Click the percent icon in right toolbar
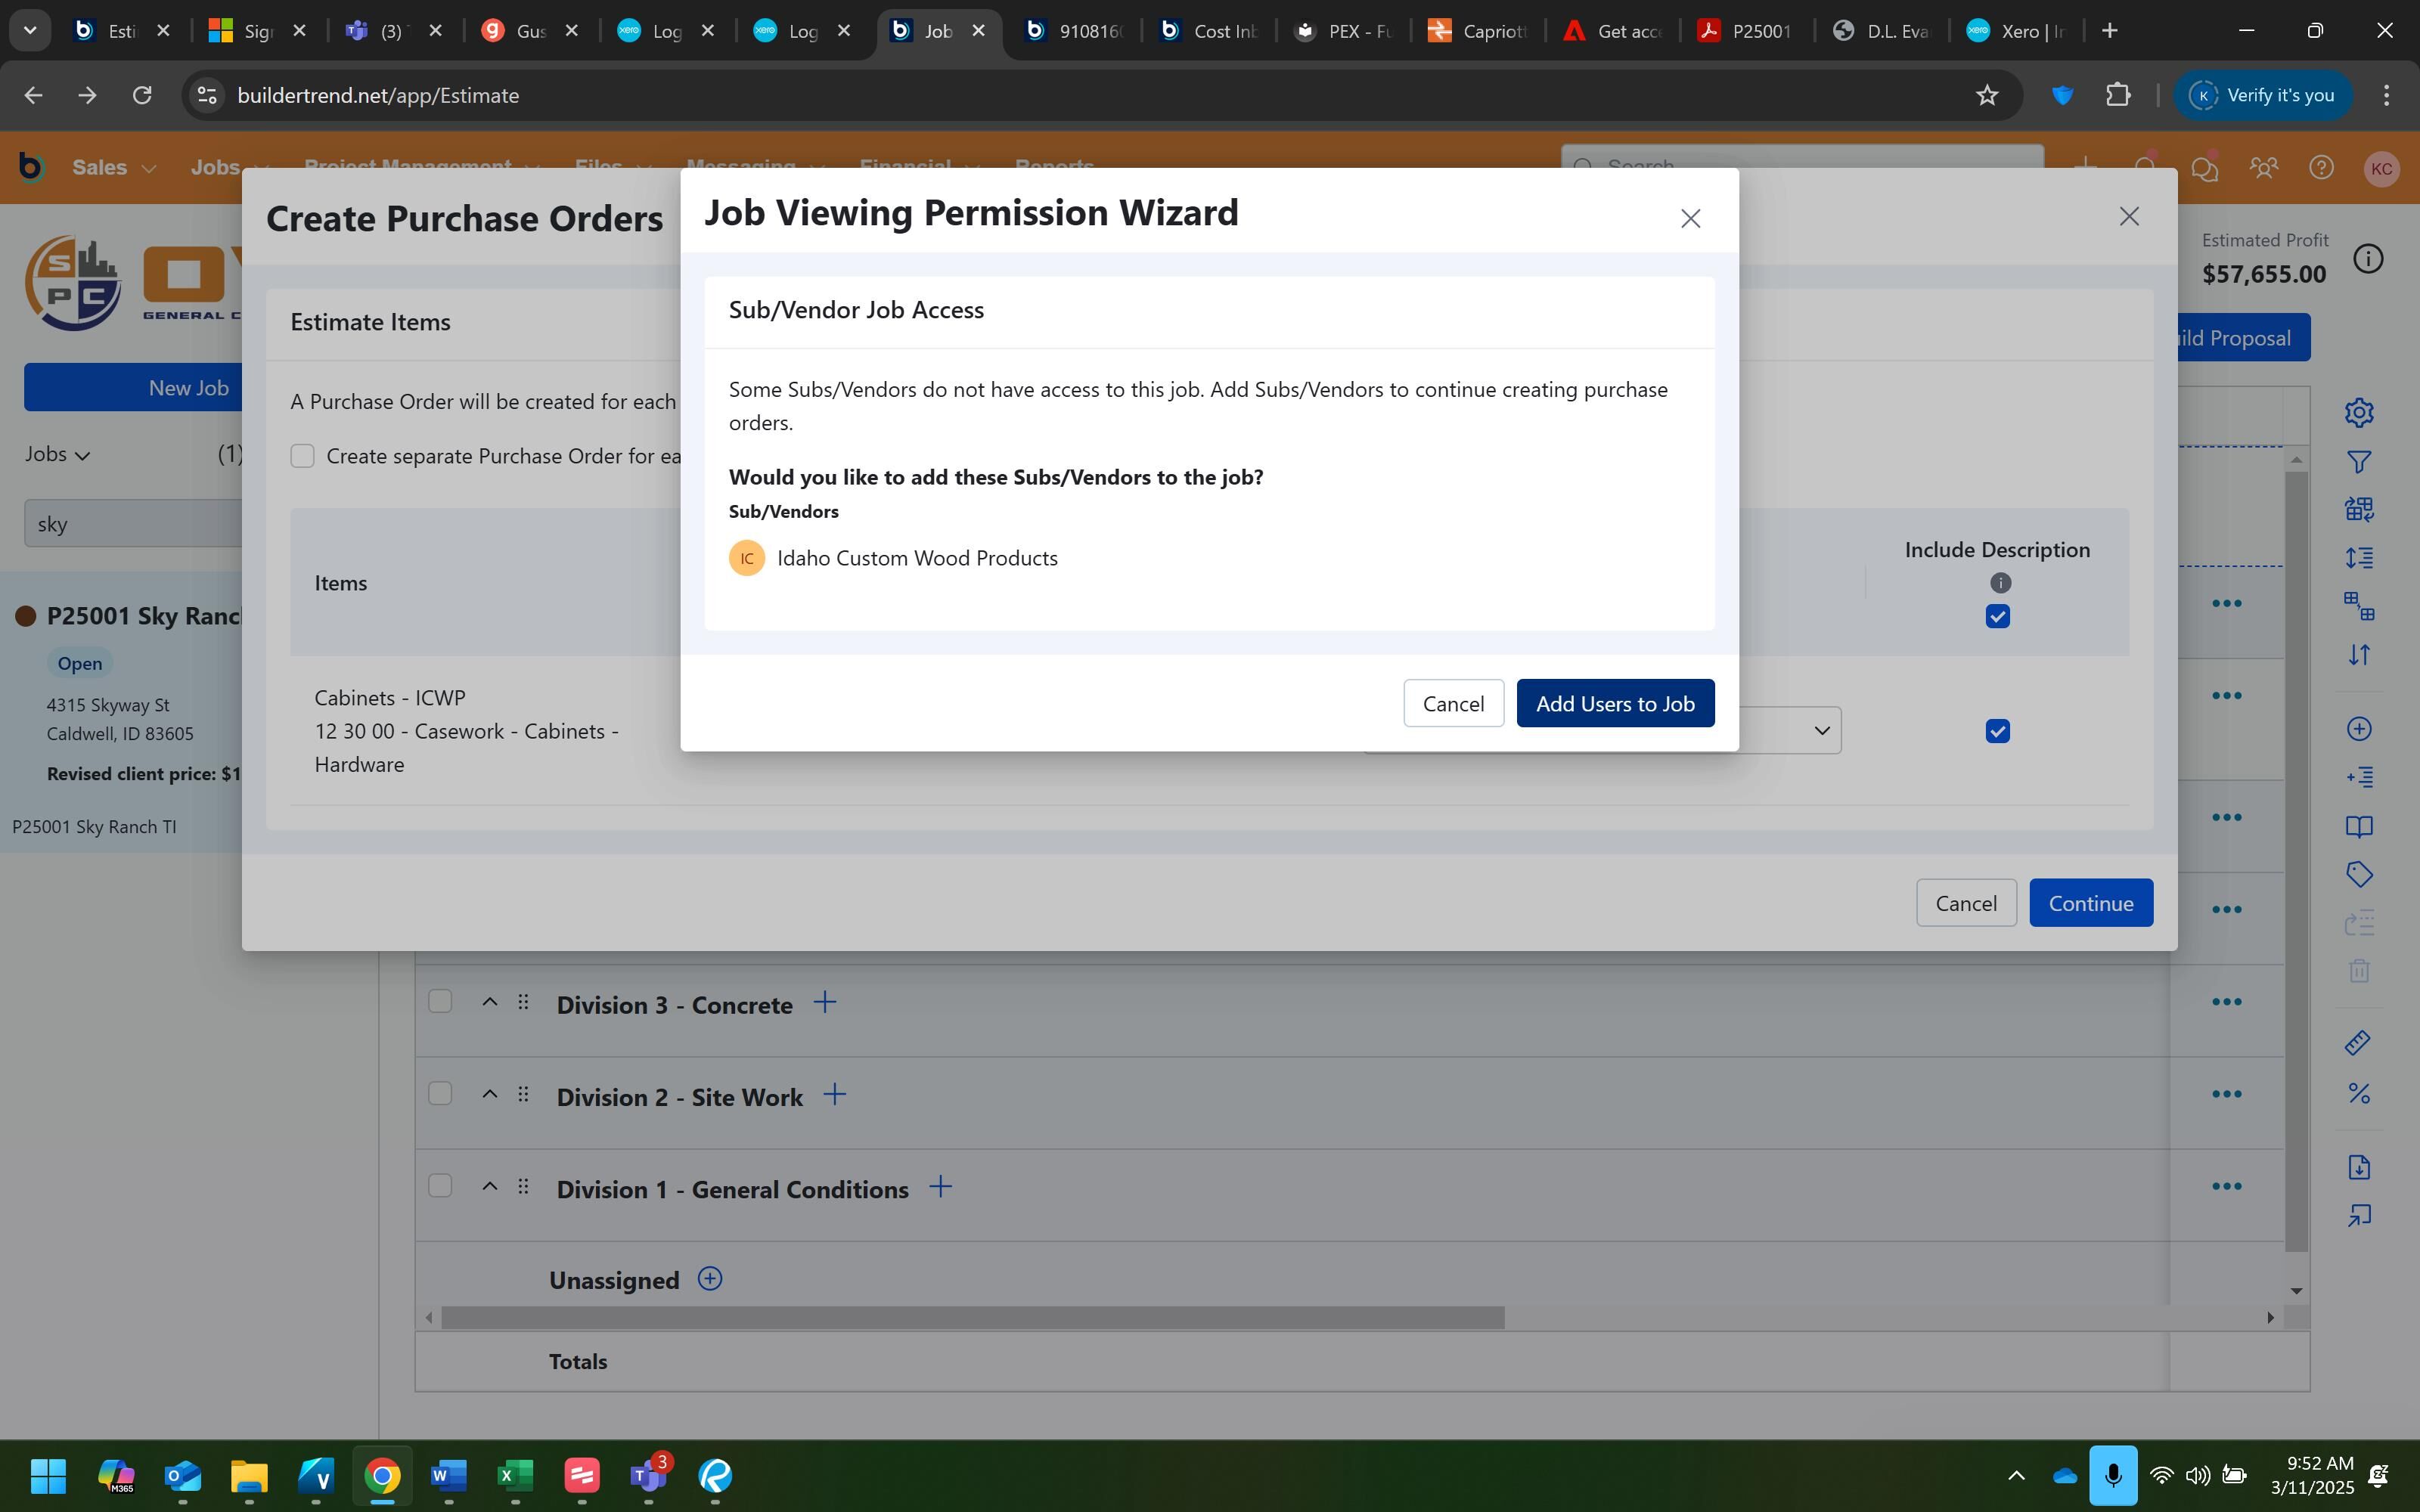 tap(2359, 1093)
